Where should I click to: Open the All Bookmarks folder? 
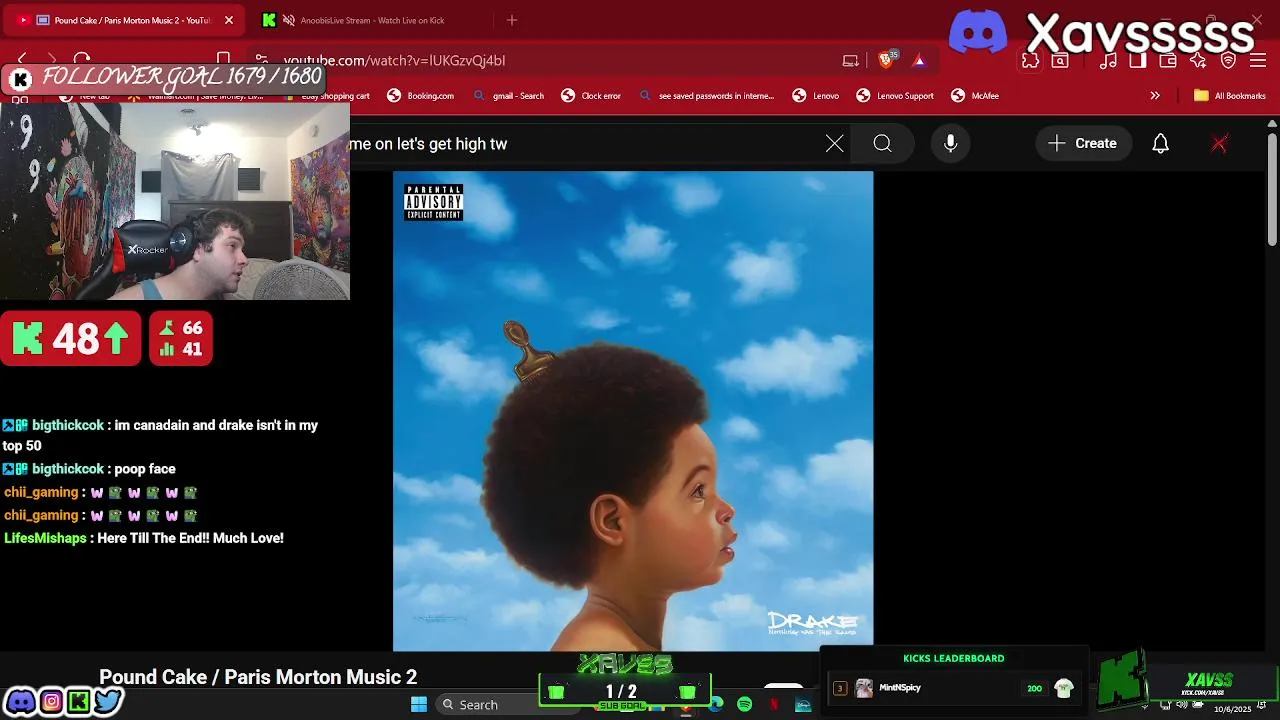coord(1230,96)
